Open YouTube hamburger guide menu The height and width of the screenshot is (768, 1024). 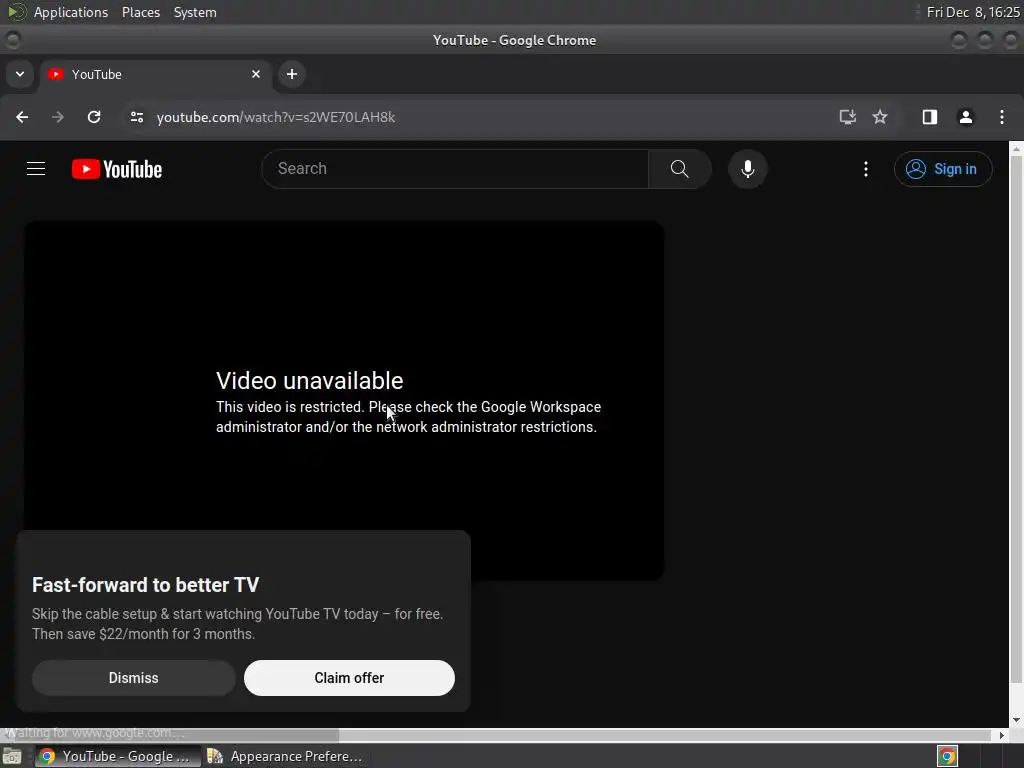tap(36, 169)
